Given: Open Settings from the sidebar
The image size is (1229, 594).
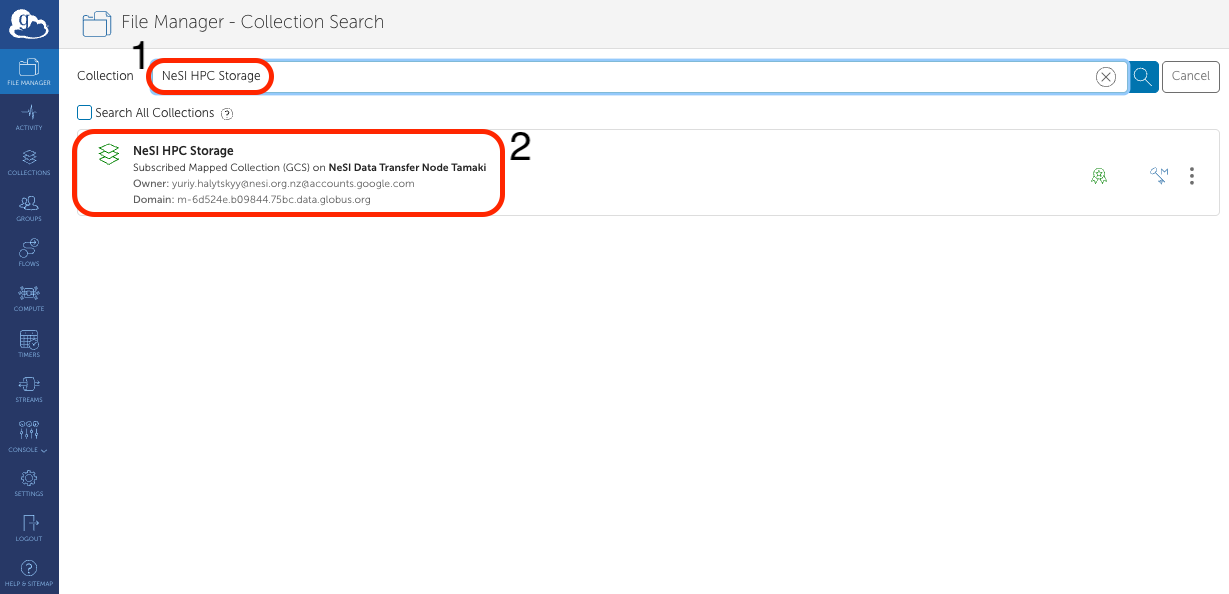Looking at the screenshot, I should [x=29, y=483].
